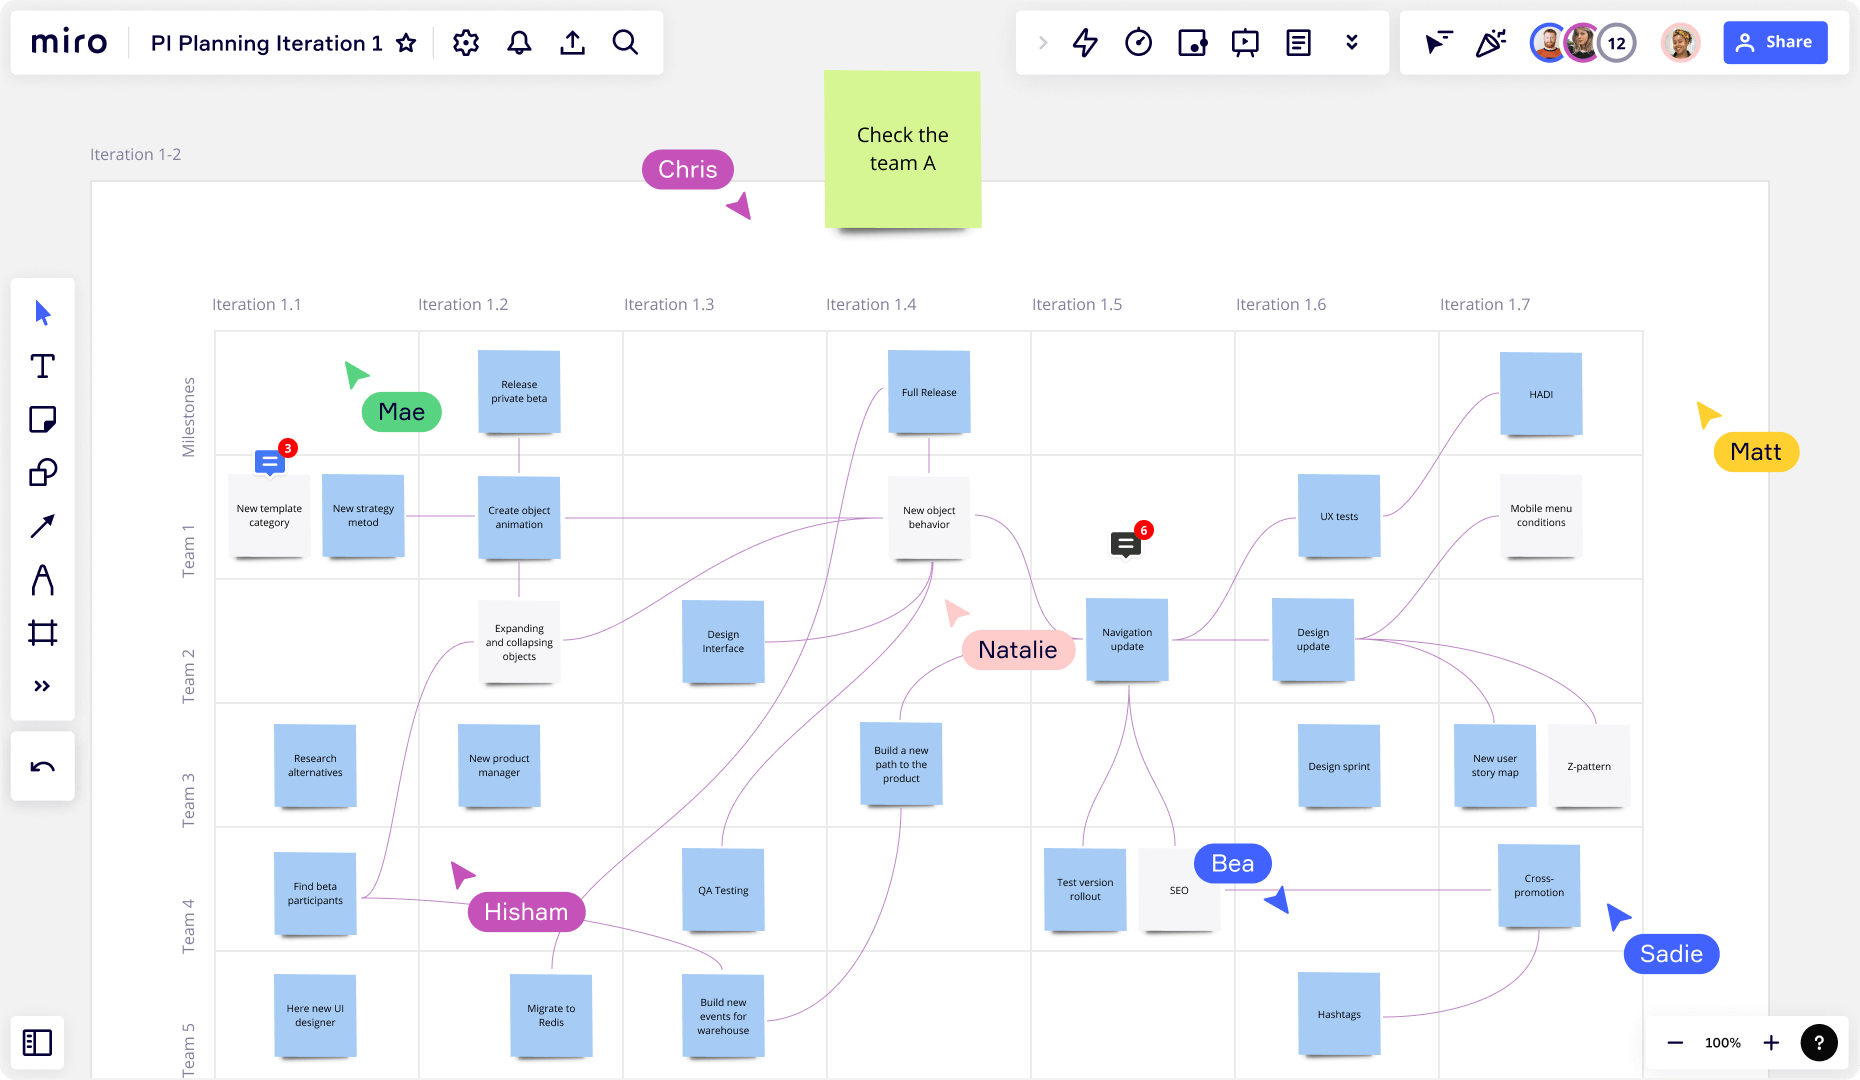Open the shapes tool
The height and width of the screenshot is (1080, 1860).
click(x=42, y=473)
